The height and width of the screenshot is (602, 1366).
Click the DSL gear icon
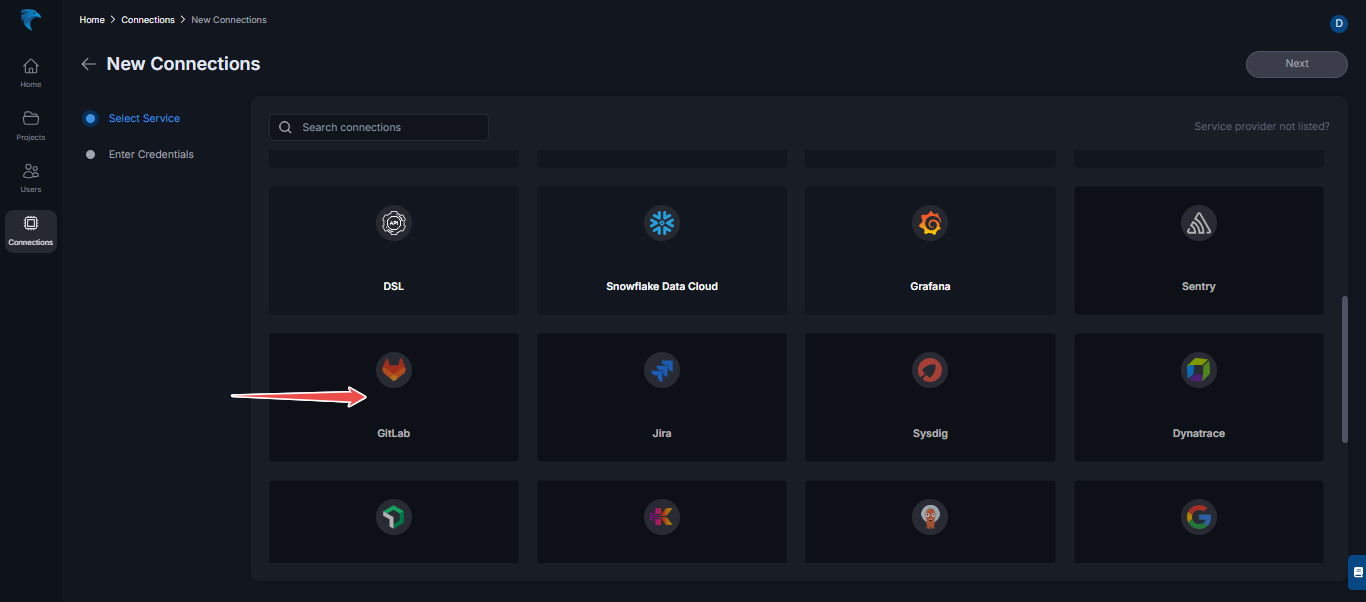click(x=393, y=223)
